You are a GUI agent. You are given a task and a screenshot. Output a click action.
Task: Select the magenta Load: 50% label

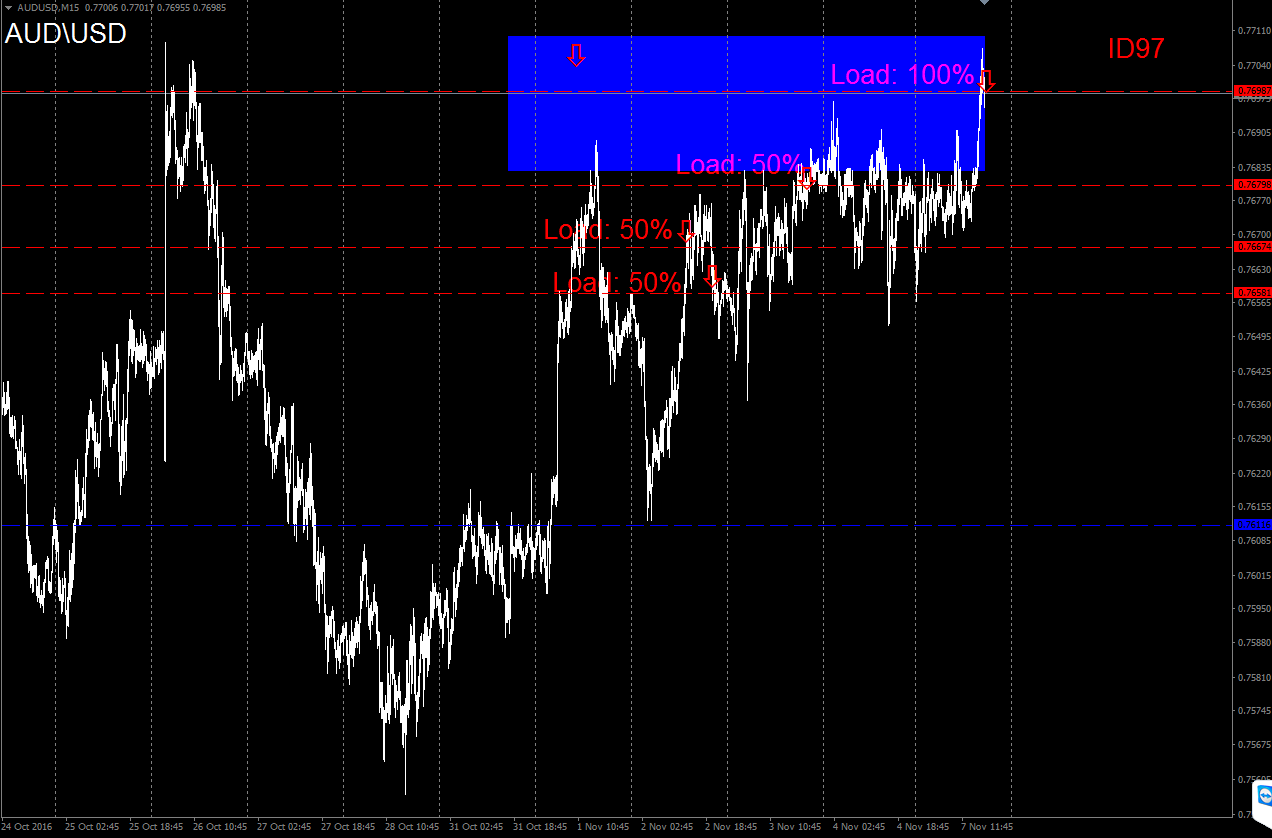coord(738,164)
